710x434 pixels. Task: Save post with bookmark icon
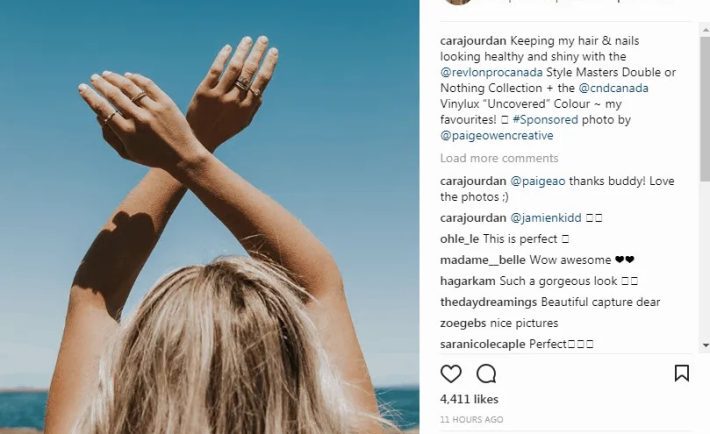tap(682, 373)
